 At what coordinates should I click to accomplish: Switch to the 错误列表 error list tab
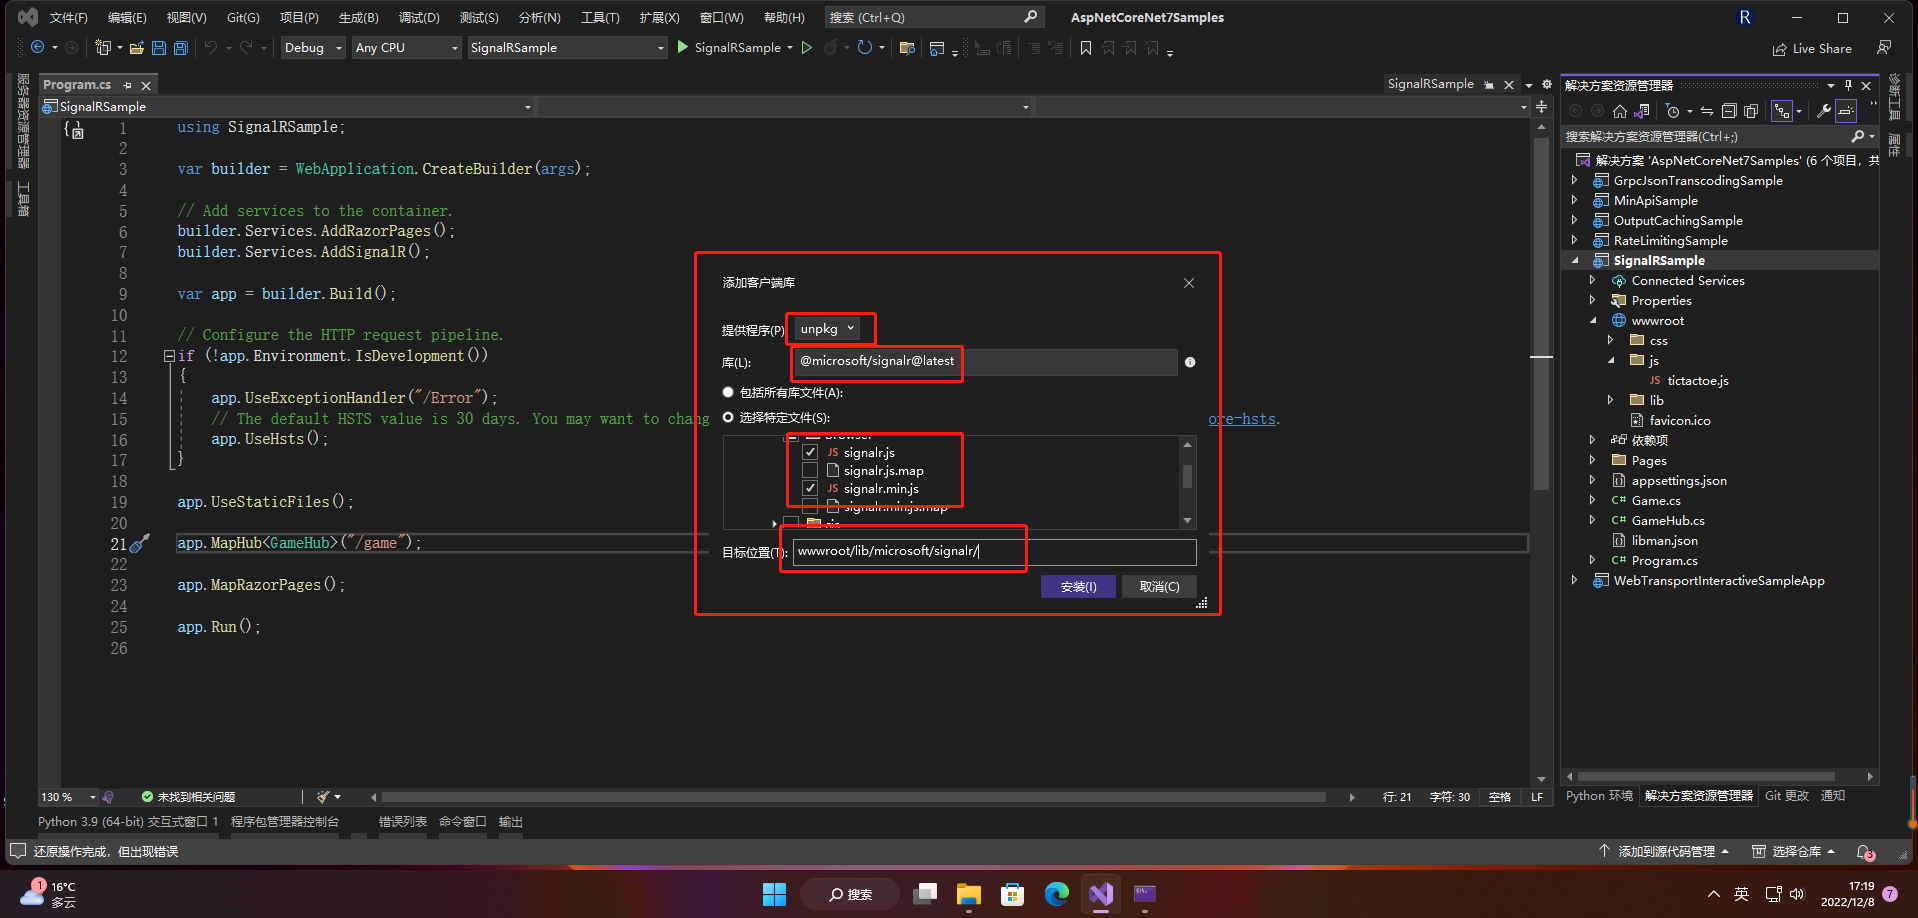402,822
